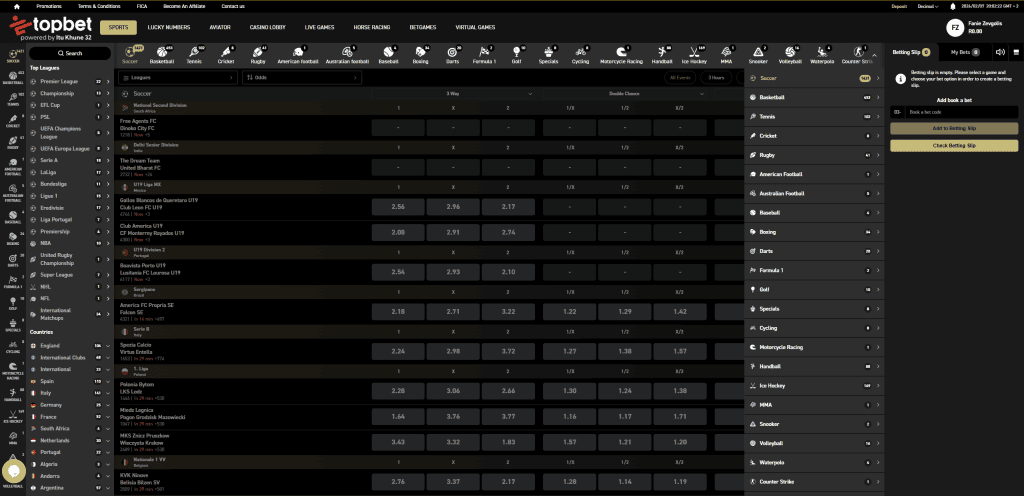Select Golf in the top sports icon bar
The image size is (1024, 496).
point(517,54)
